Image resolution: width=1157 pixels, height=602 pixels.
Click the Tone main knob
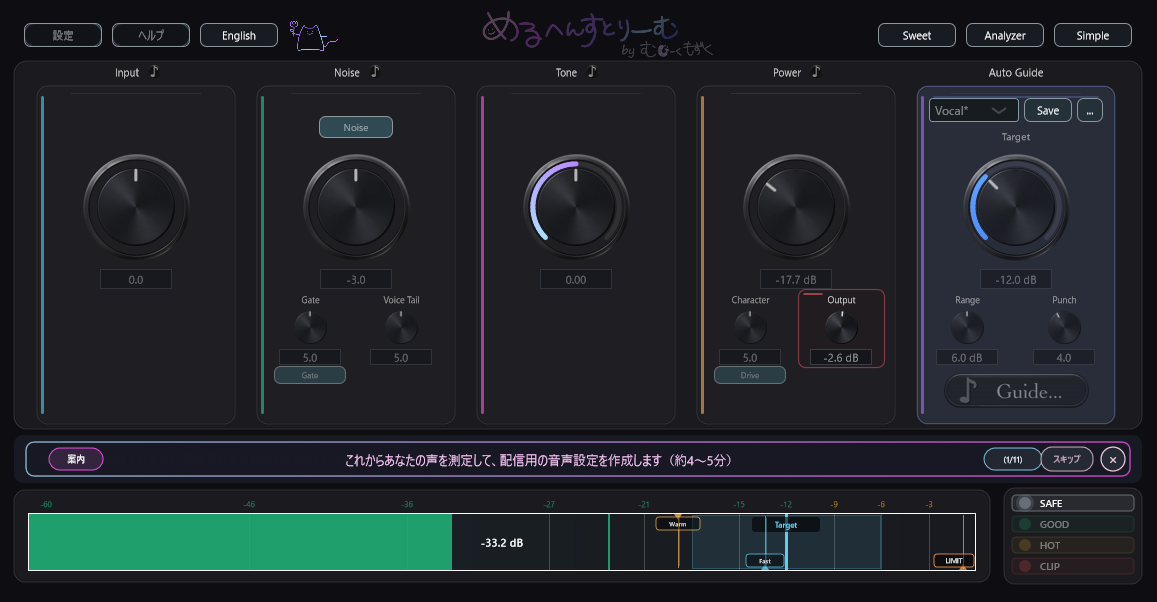pyautogui.click(x=576, y=207)
